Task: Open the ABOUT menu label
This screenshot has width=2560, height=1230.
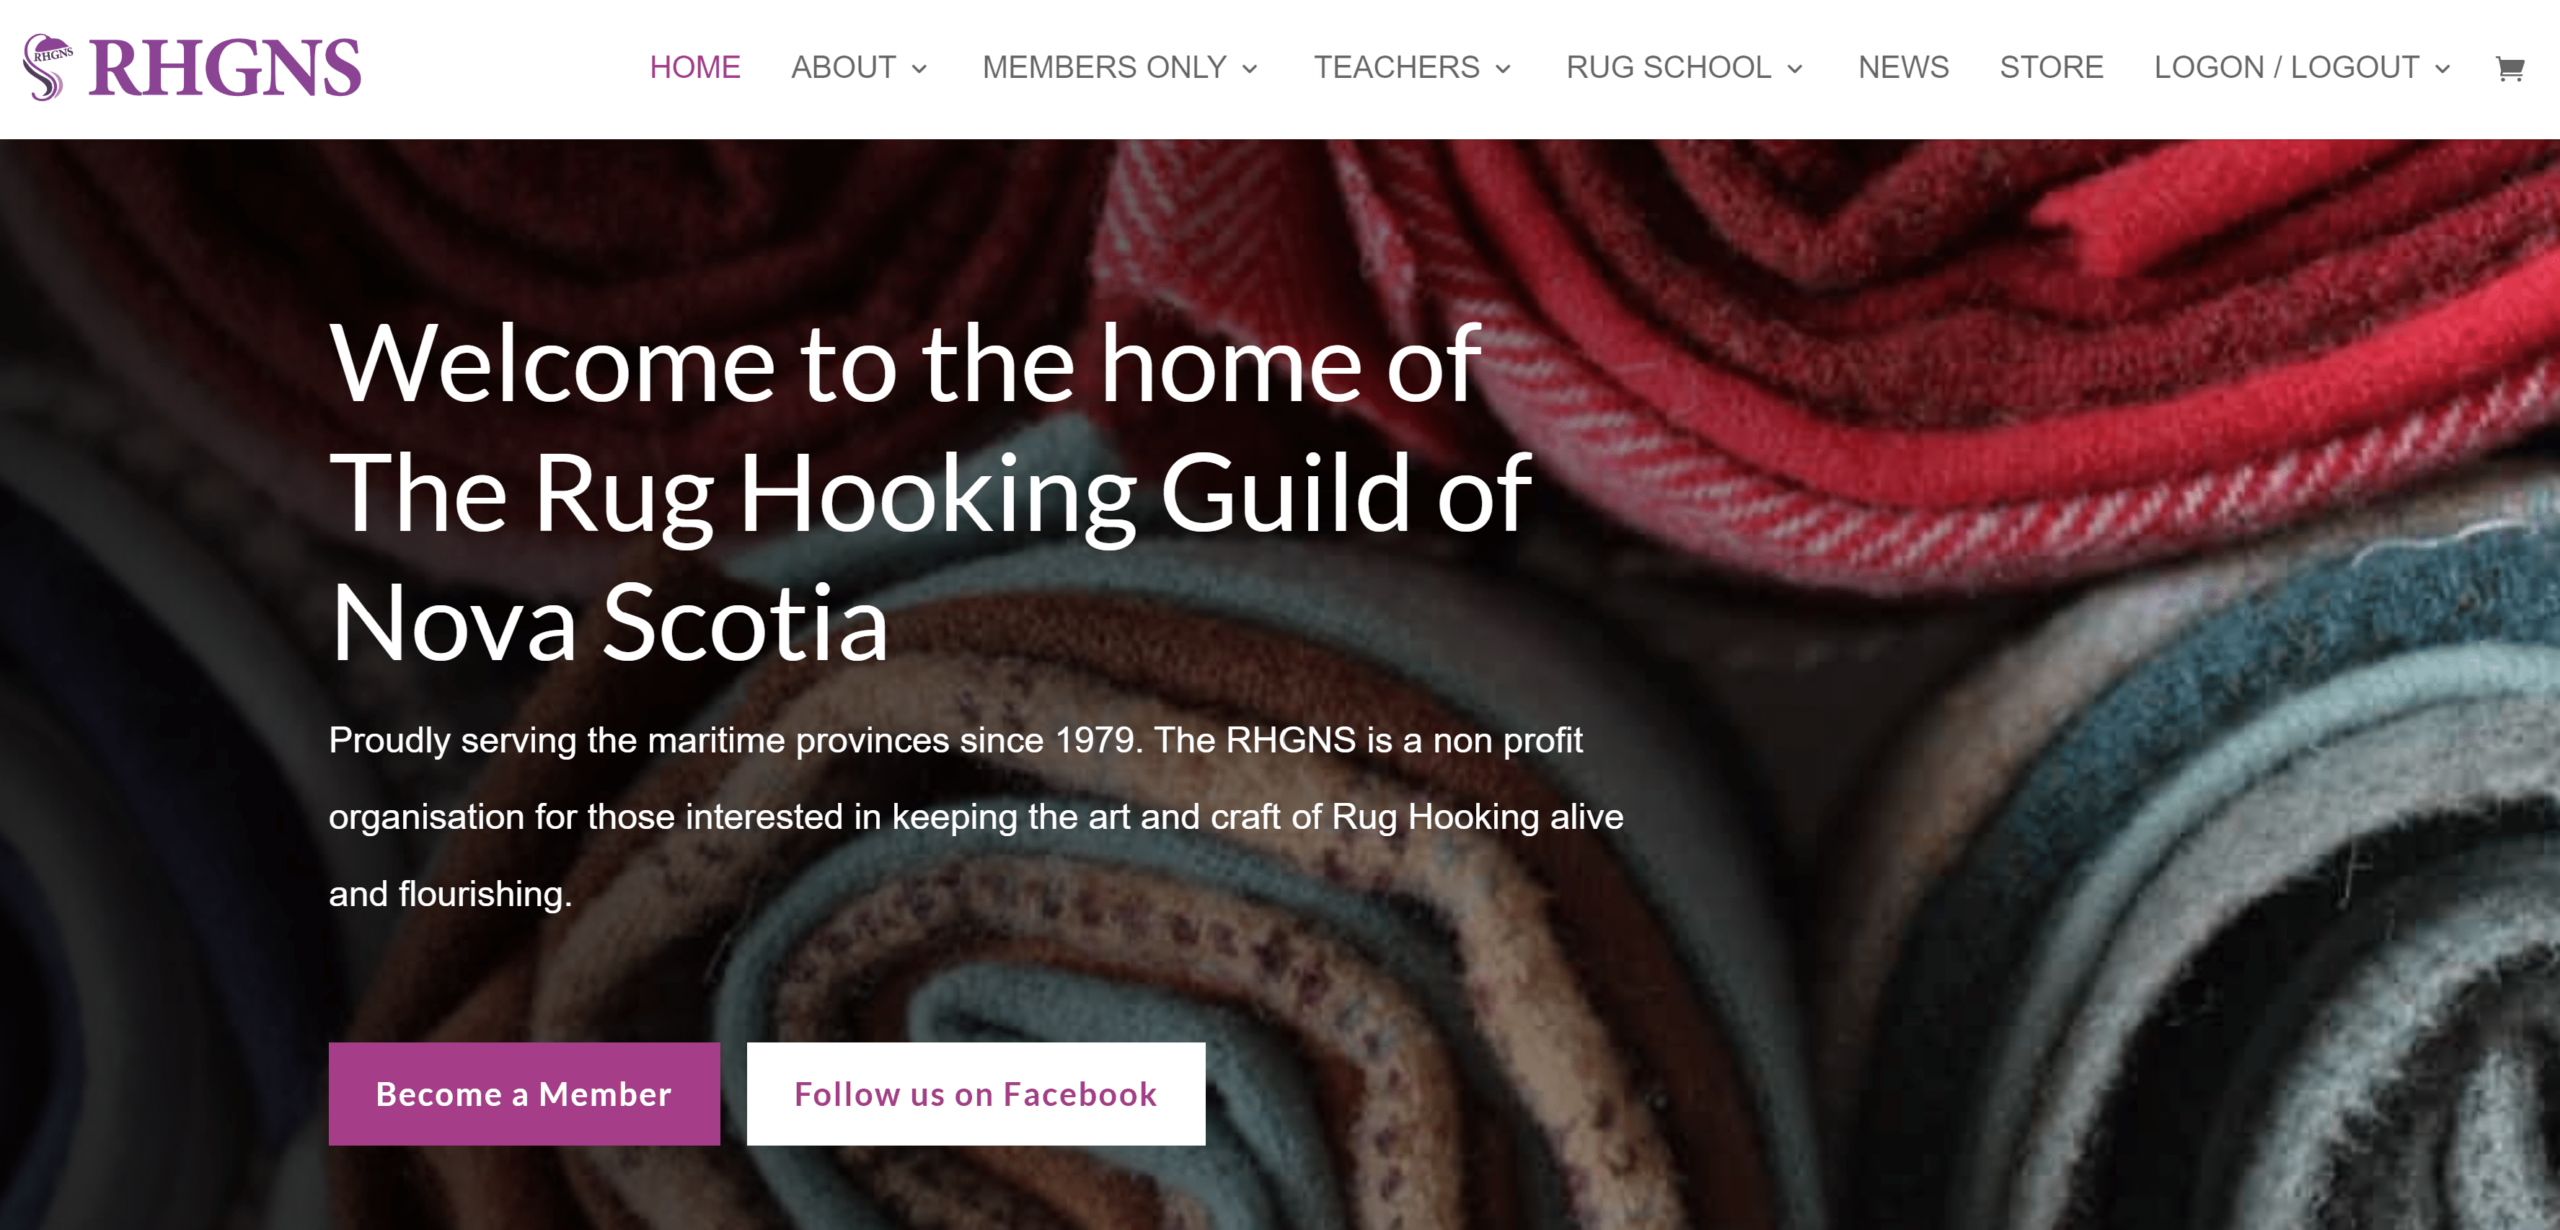Action: [x=844, y=67]
